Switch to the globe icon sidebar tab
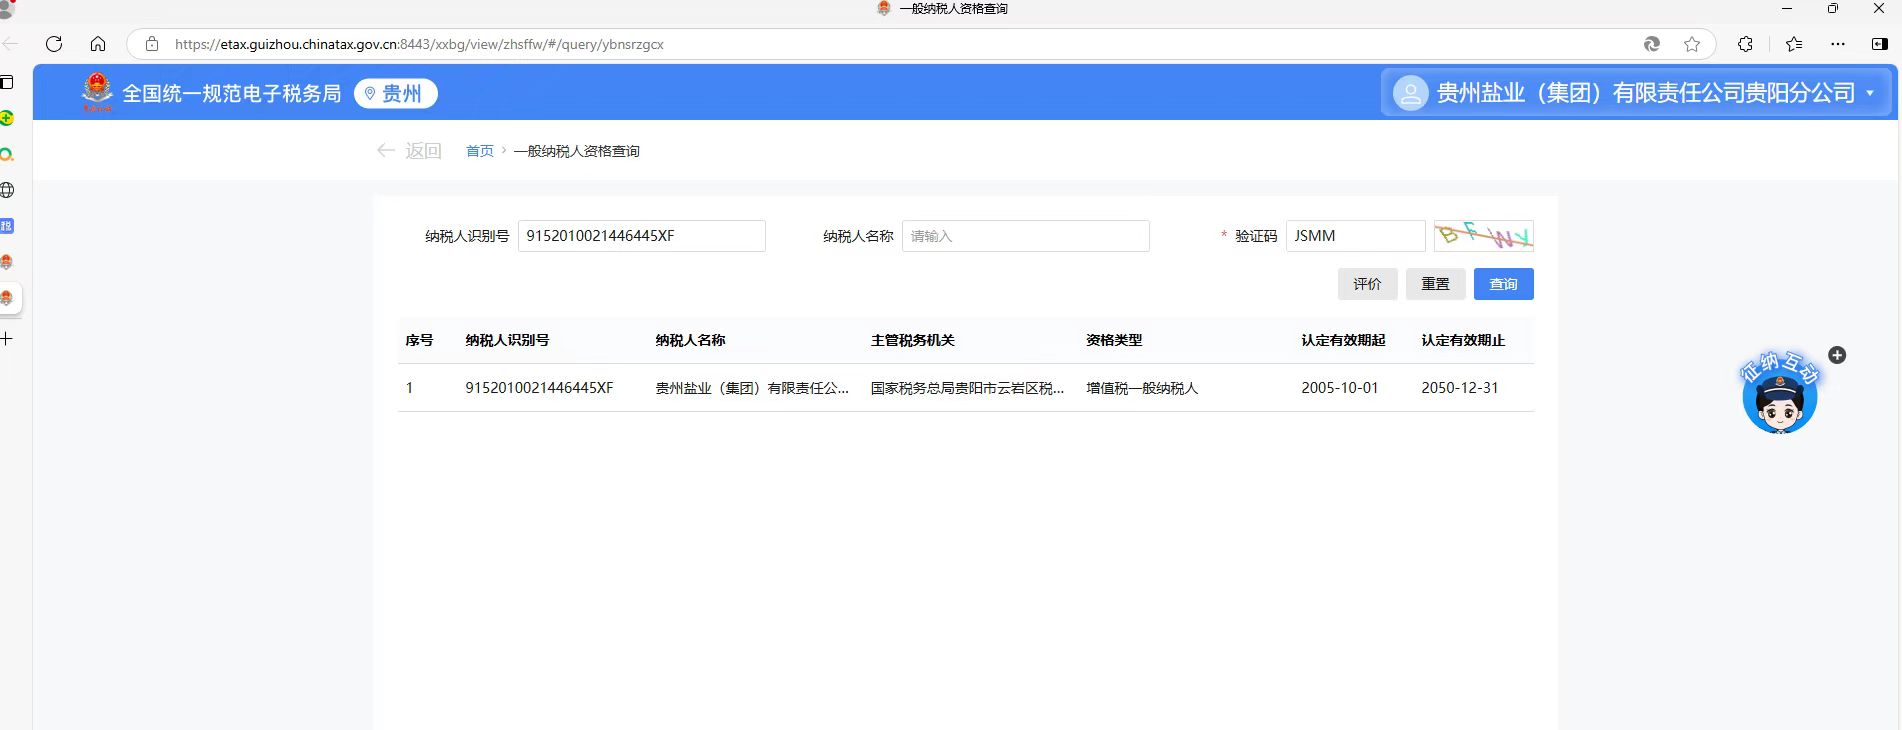This screenshot has width=1902, height=730. pyautogui.click(x=7, y=190)
